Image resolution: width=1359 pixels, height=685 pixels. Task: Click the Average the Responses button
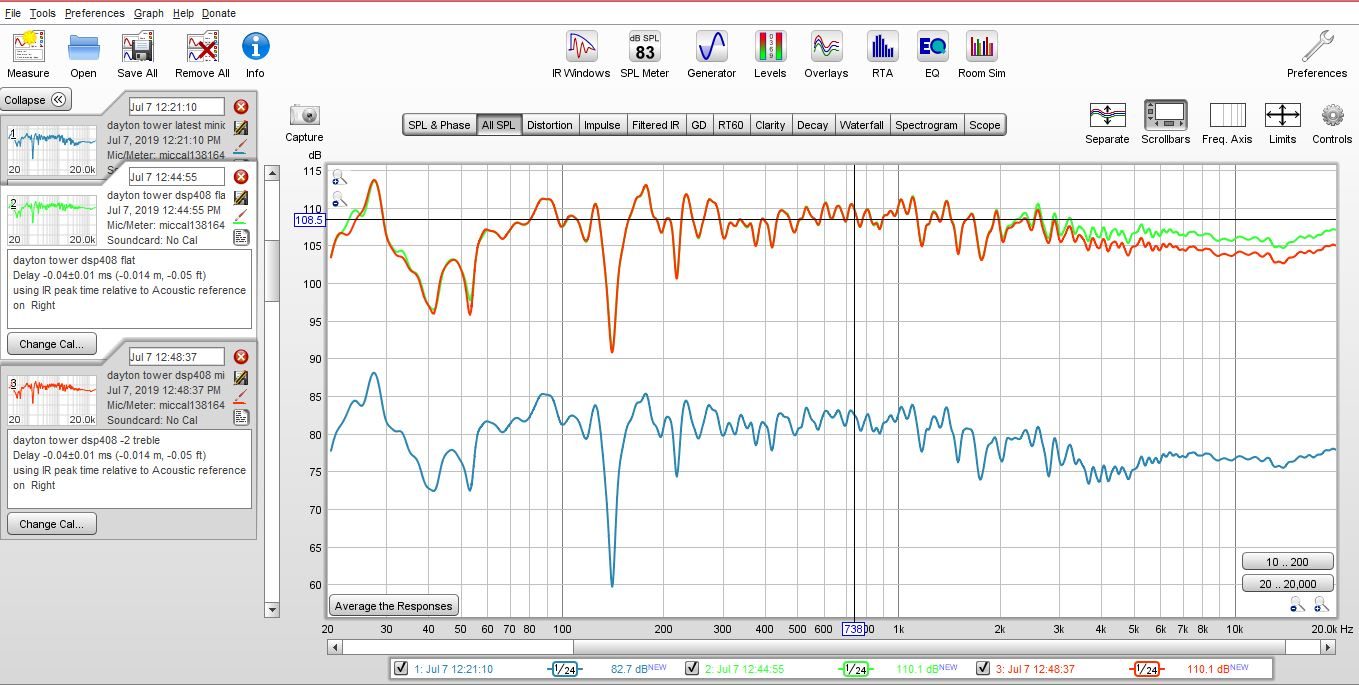393,606
